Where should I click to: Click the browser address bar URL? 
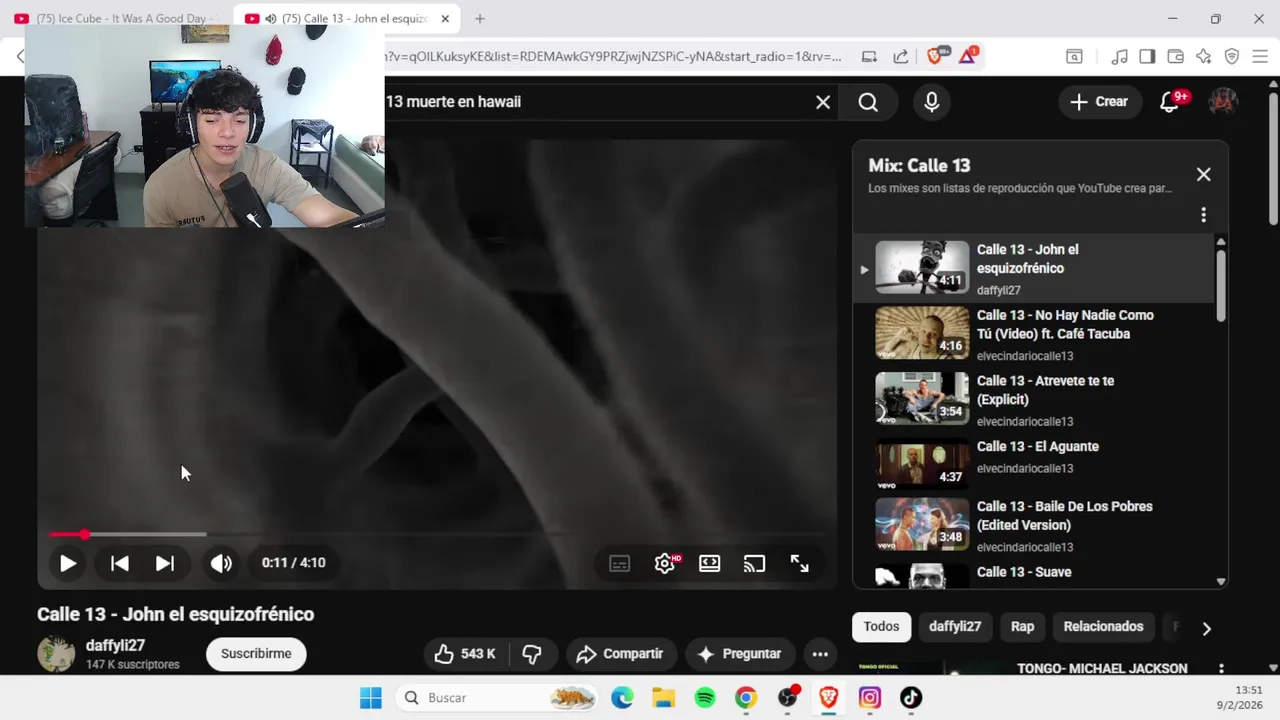coord(614,57)
